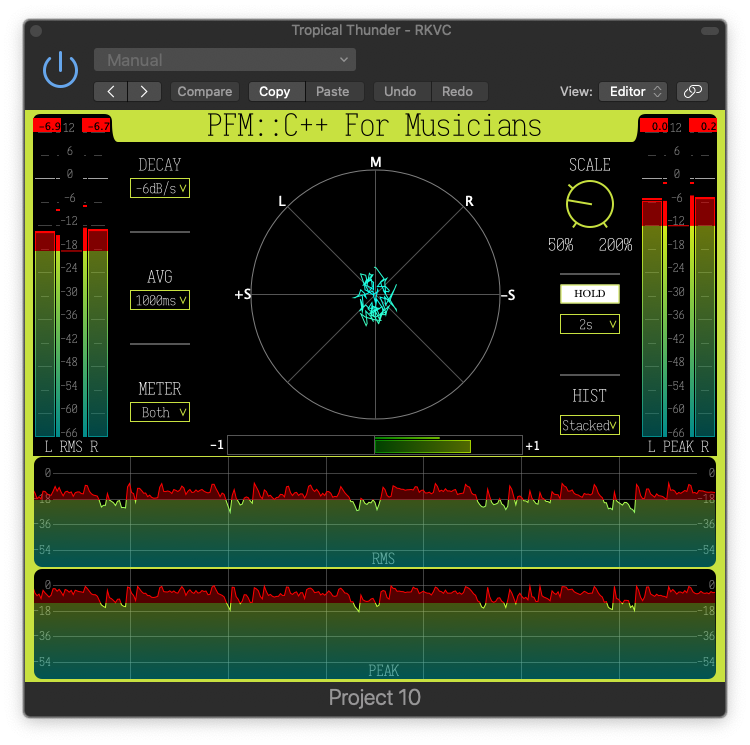Open the hold time 2s dropdown
The image size is (750, 745).
click(590, 324)
